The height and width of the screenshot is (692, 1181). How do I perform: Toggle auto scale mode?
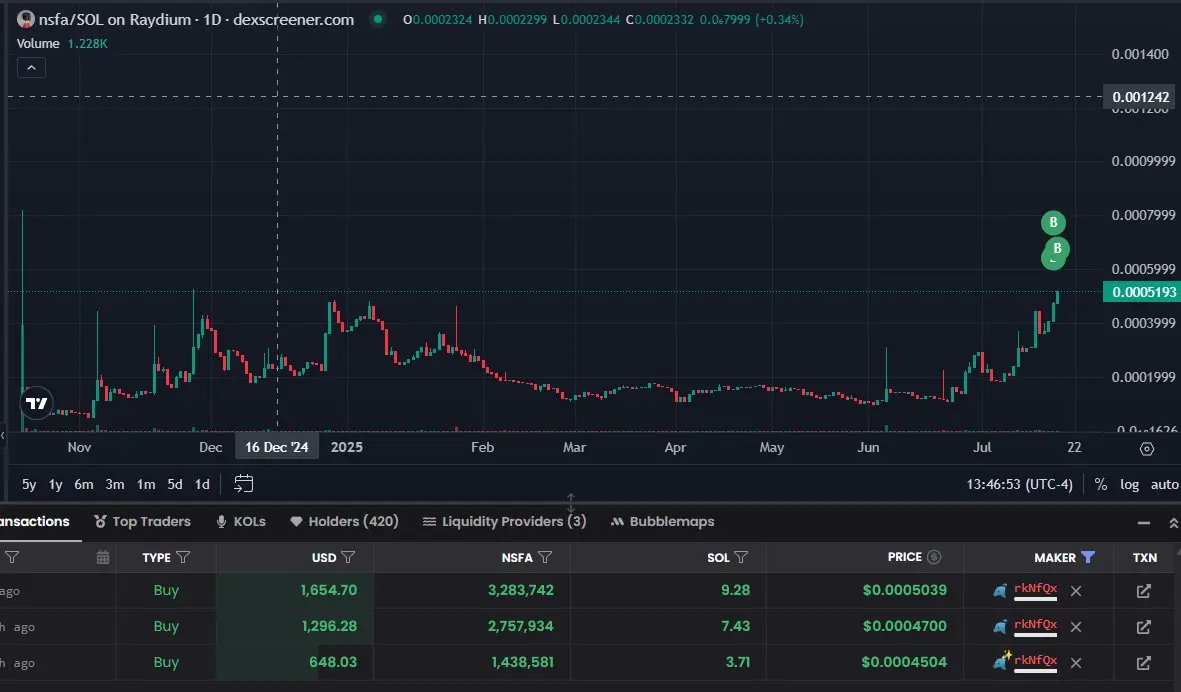click(x=1164, y=484)
